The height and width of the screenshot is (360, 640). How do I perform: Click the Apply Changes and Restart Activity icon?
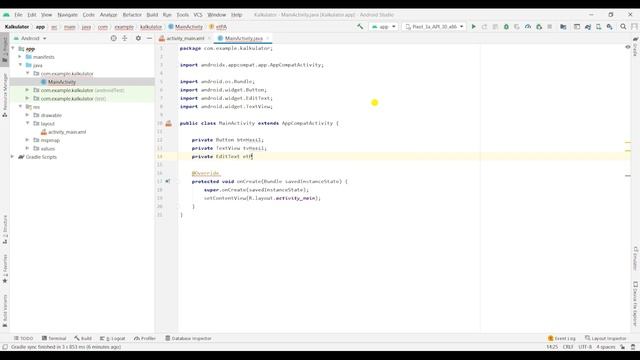click(x=484, y=27)
